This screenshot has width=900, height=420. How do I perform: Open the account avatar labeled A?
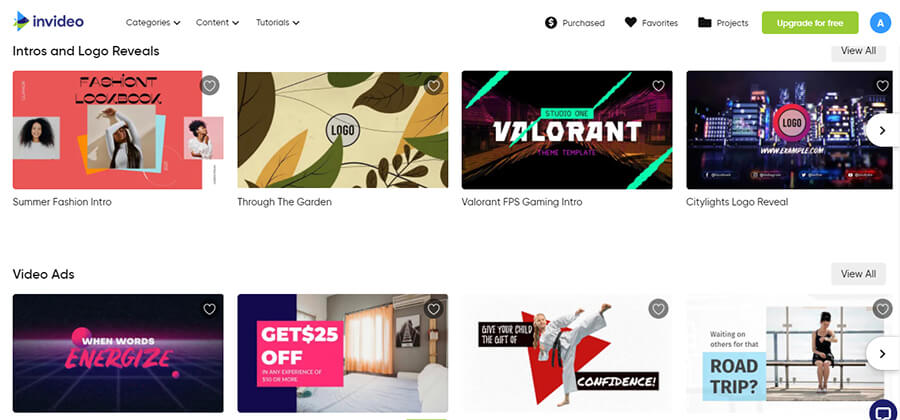tap(880, 22)
